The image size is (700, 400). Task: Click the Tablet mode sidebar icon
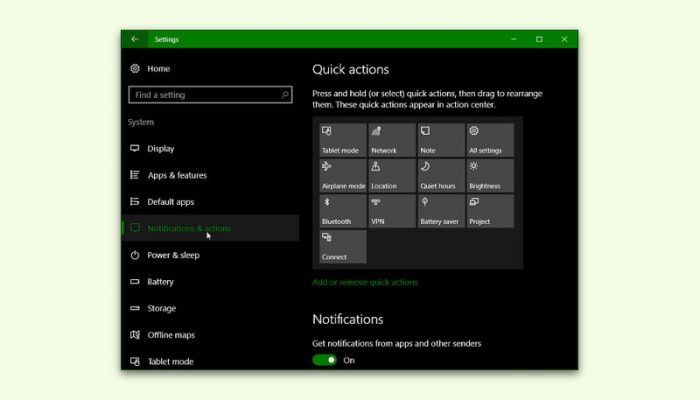pyautogui.click(x=134, y=361)
